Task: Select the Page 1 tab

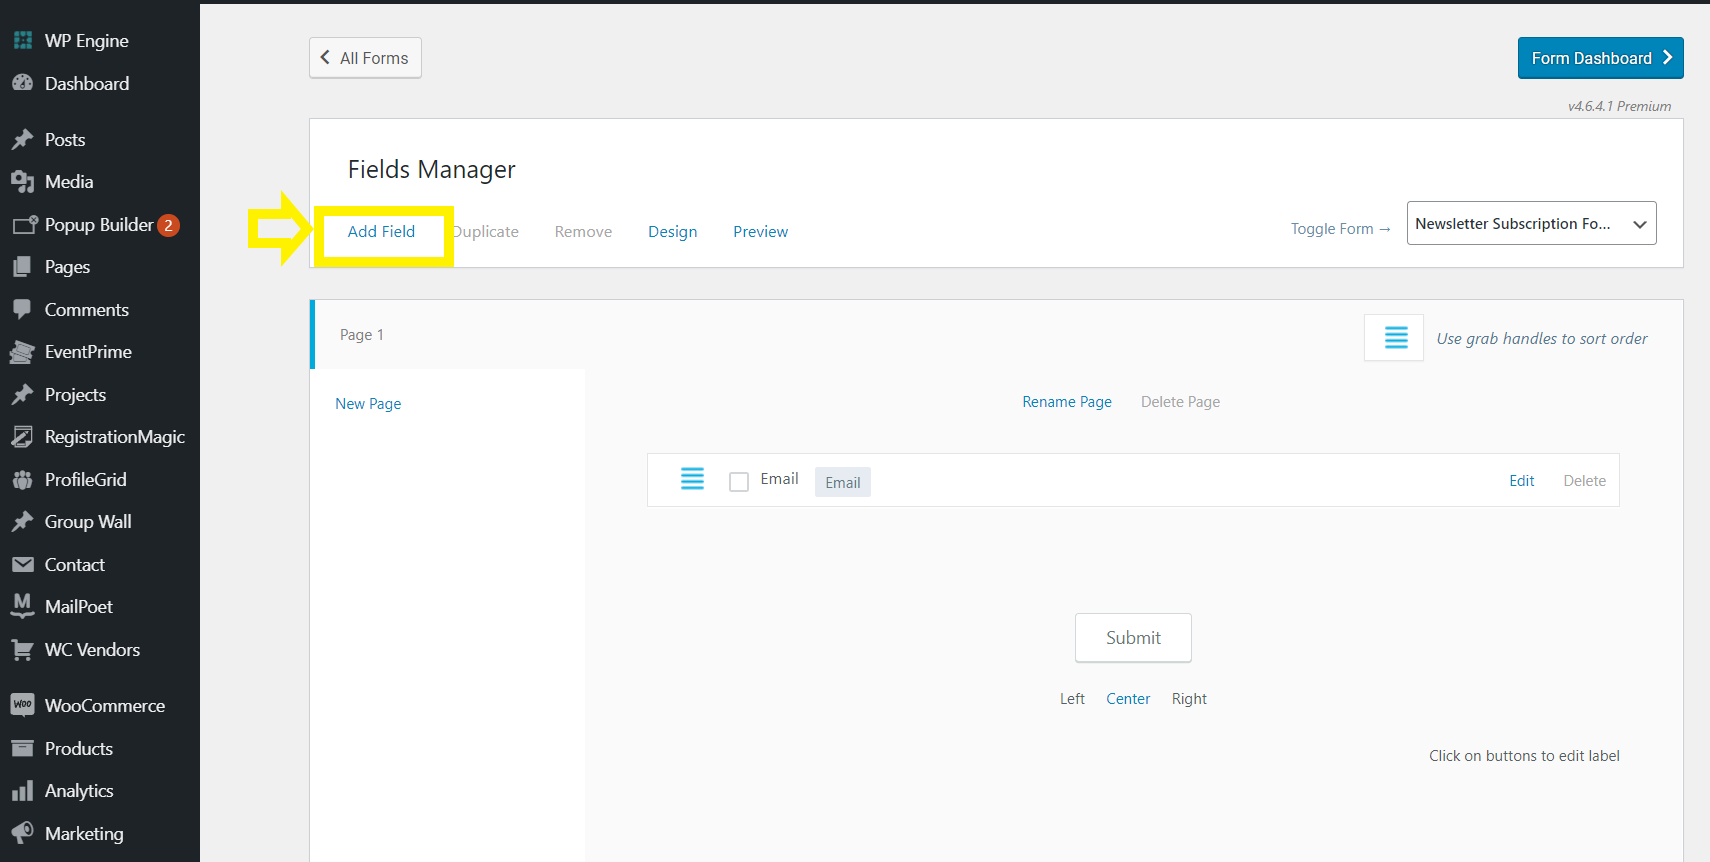Action: point(362,335)
